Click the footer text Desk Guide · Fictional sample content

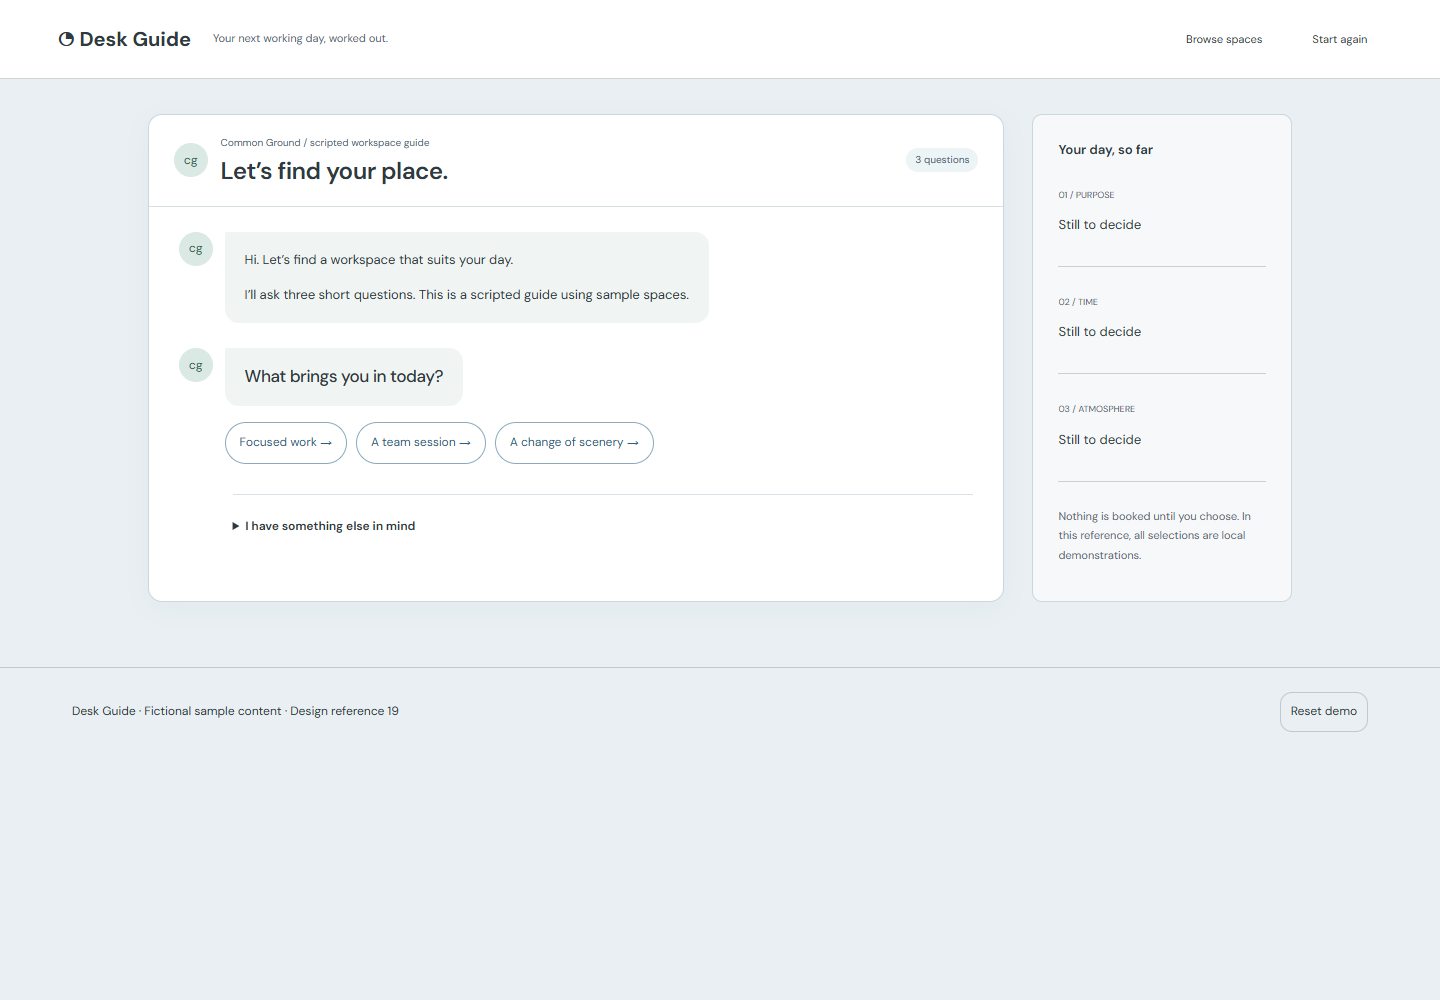[x=235, y=712]
